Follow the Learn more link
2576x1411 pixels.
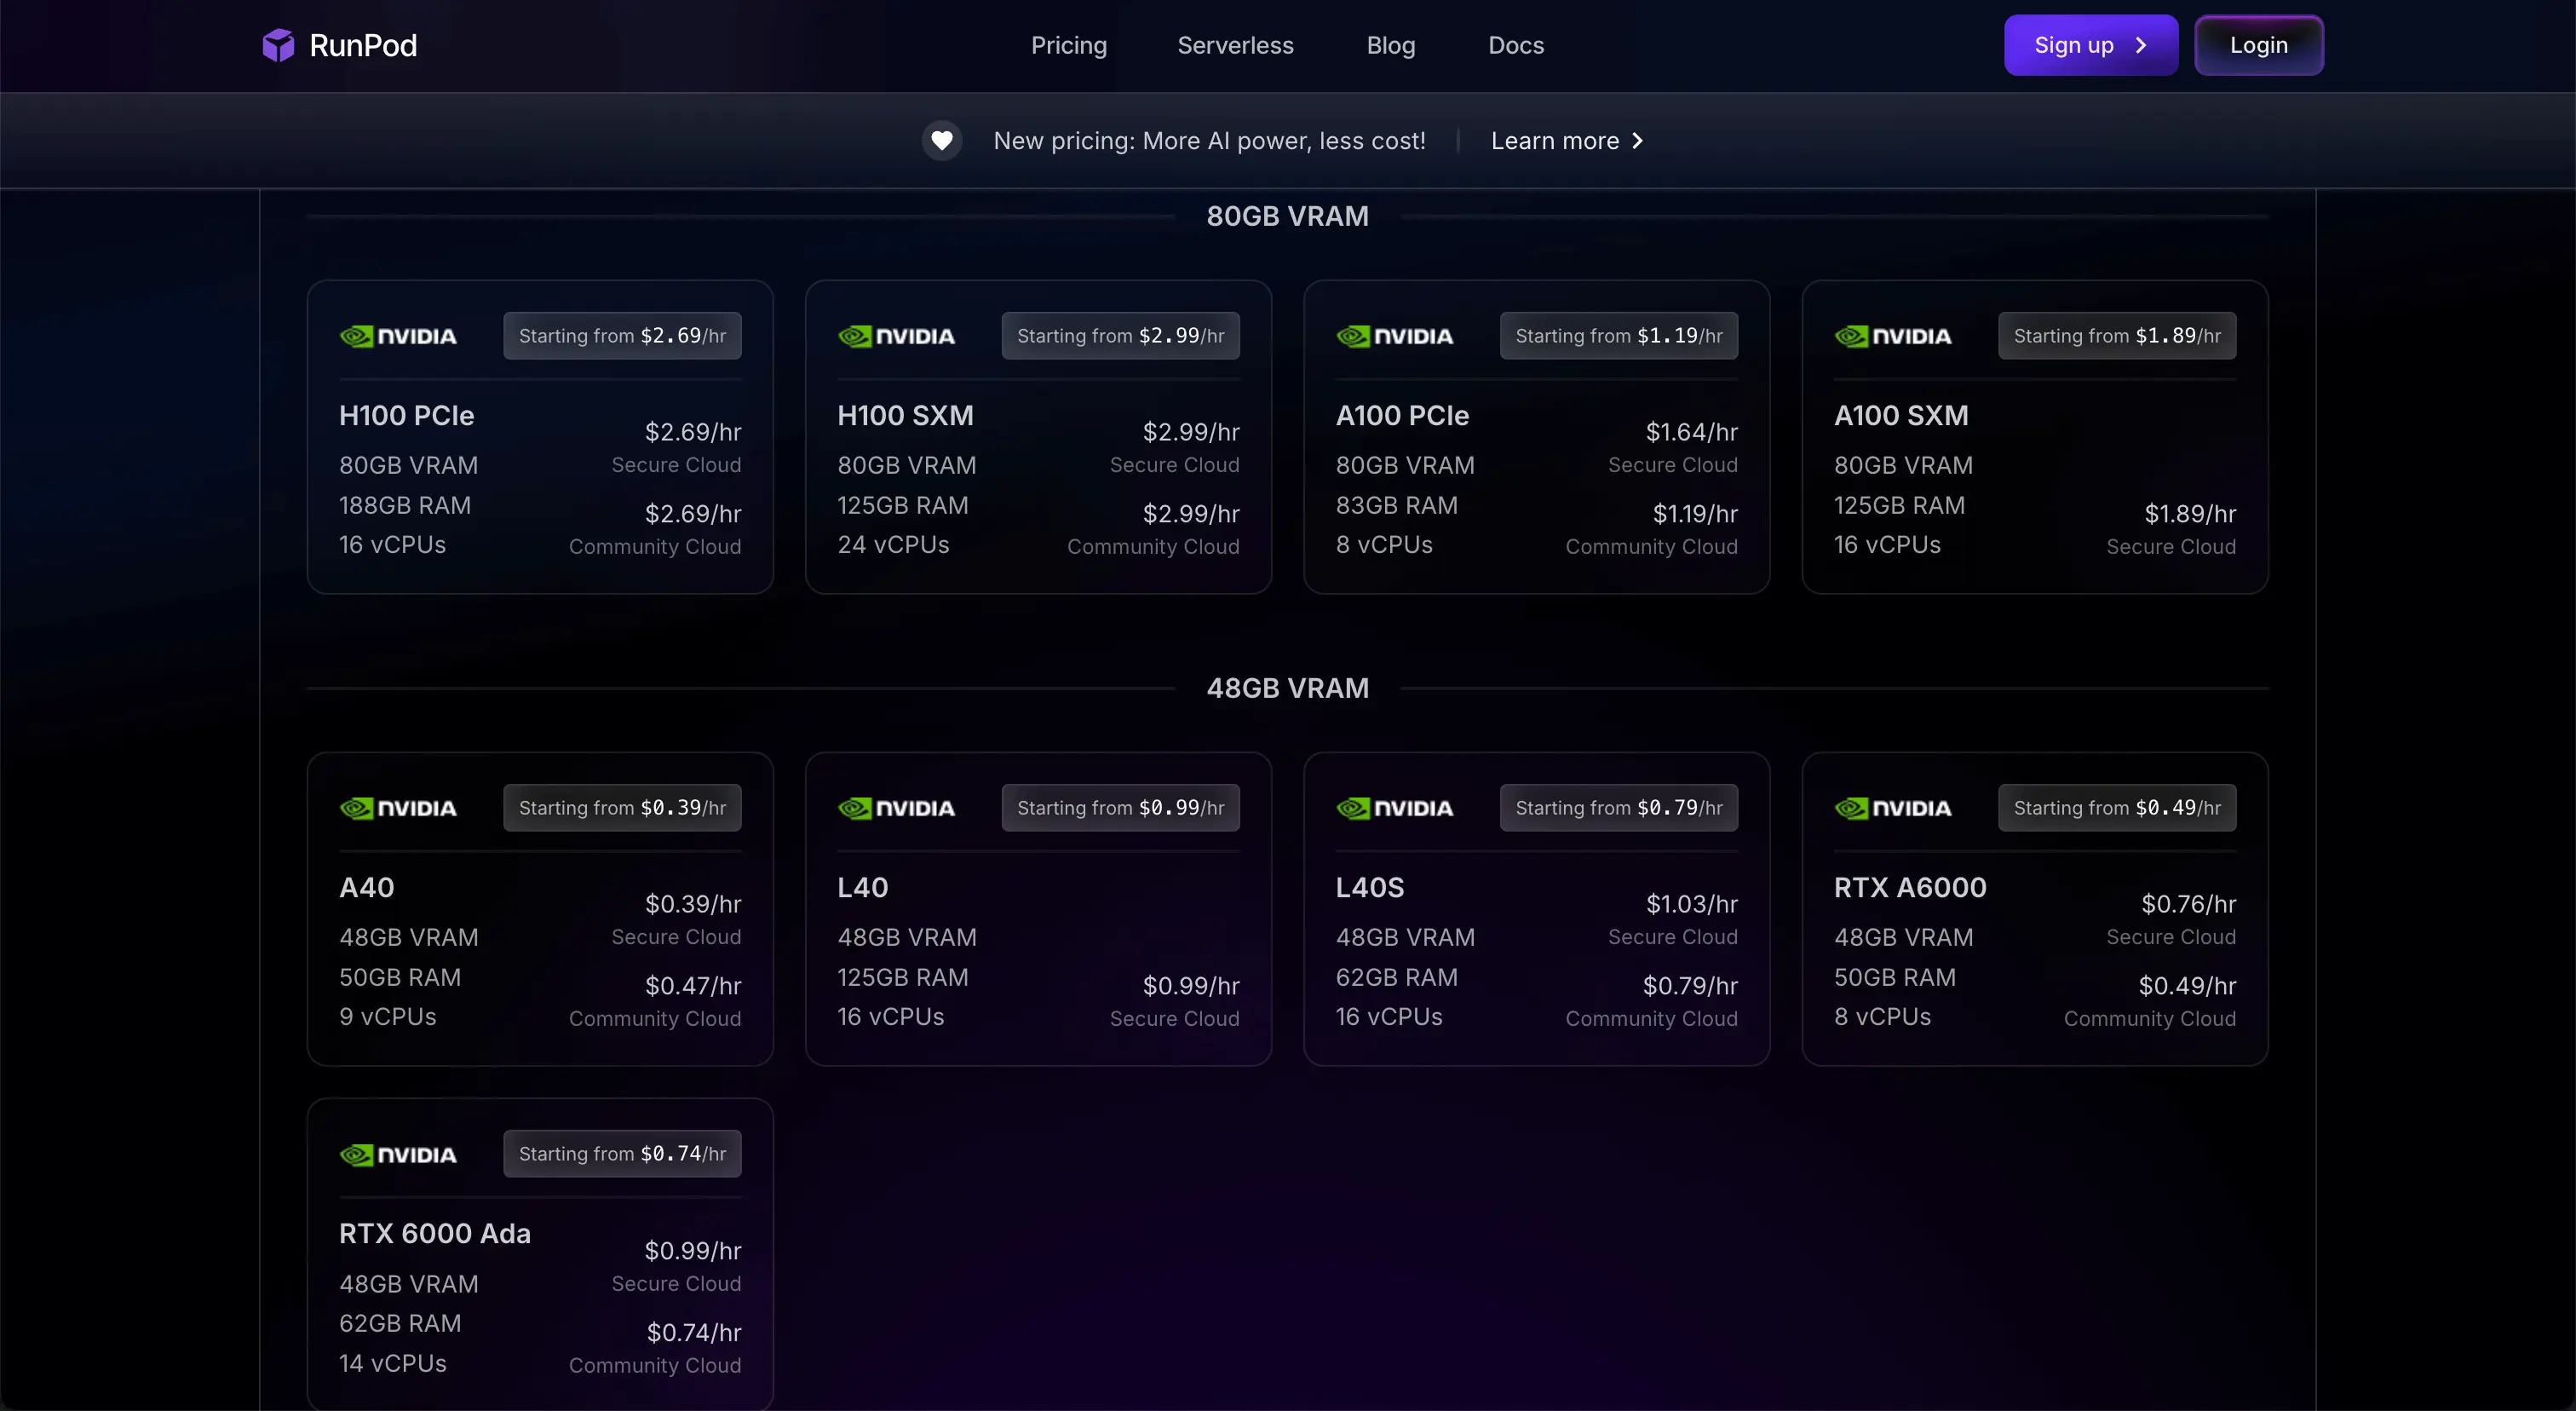pyautogui.click(x=1555, y=141)
